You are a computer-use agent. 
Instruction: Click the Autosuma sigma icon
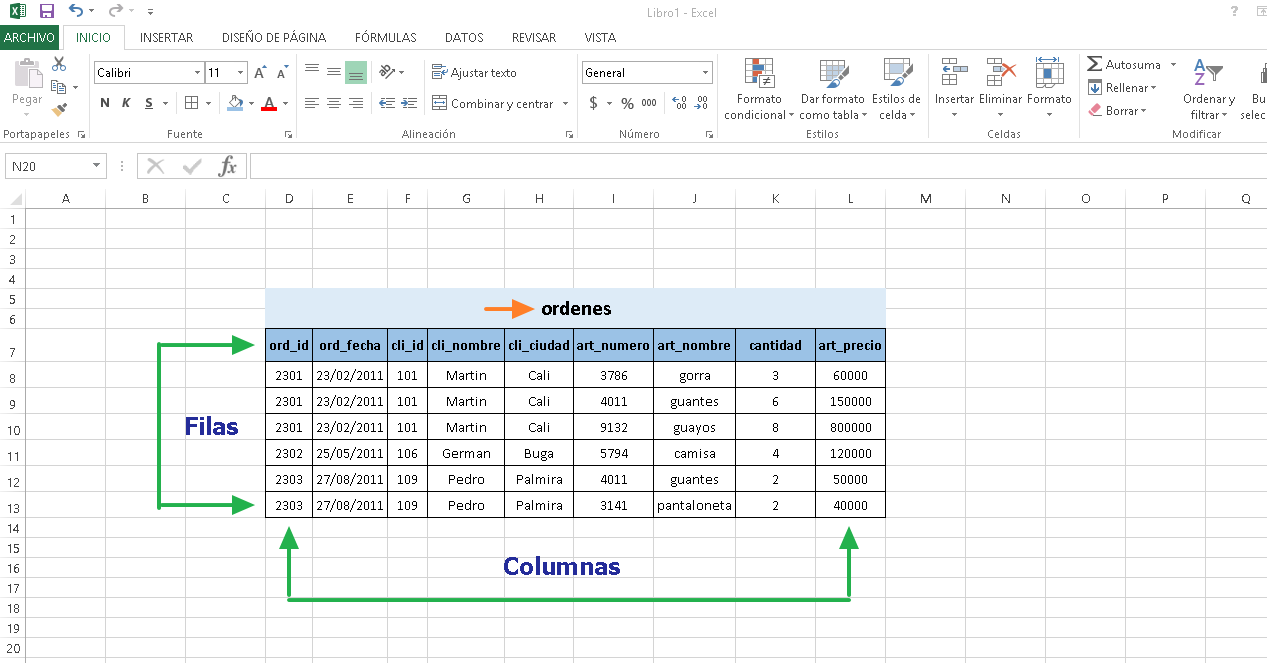[x=1094, y=64]
